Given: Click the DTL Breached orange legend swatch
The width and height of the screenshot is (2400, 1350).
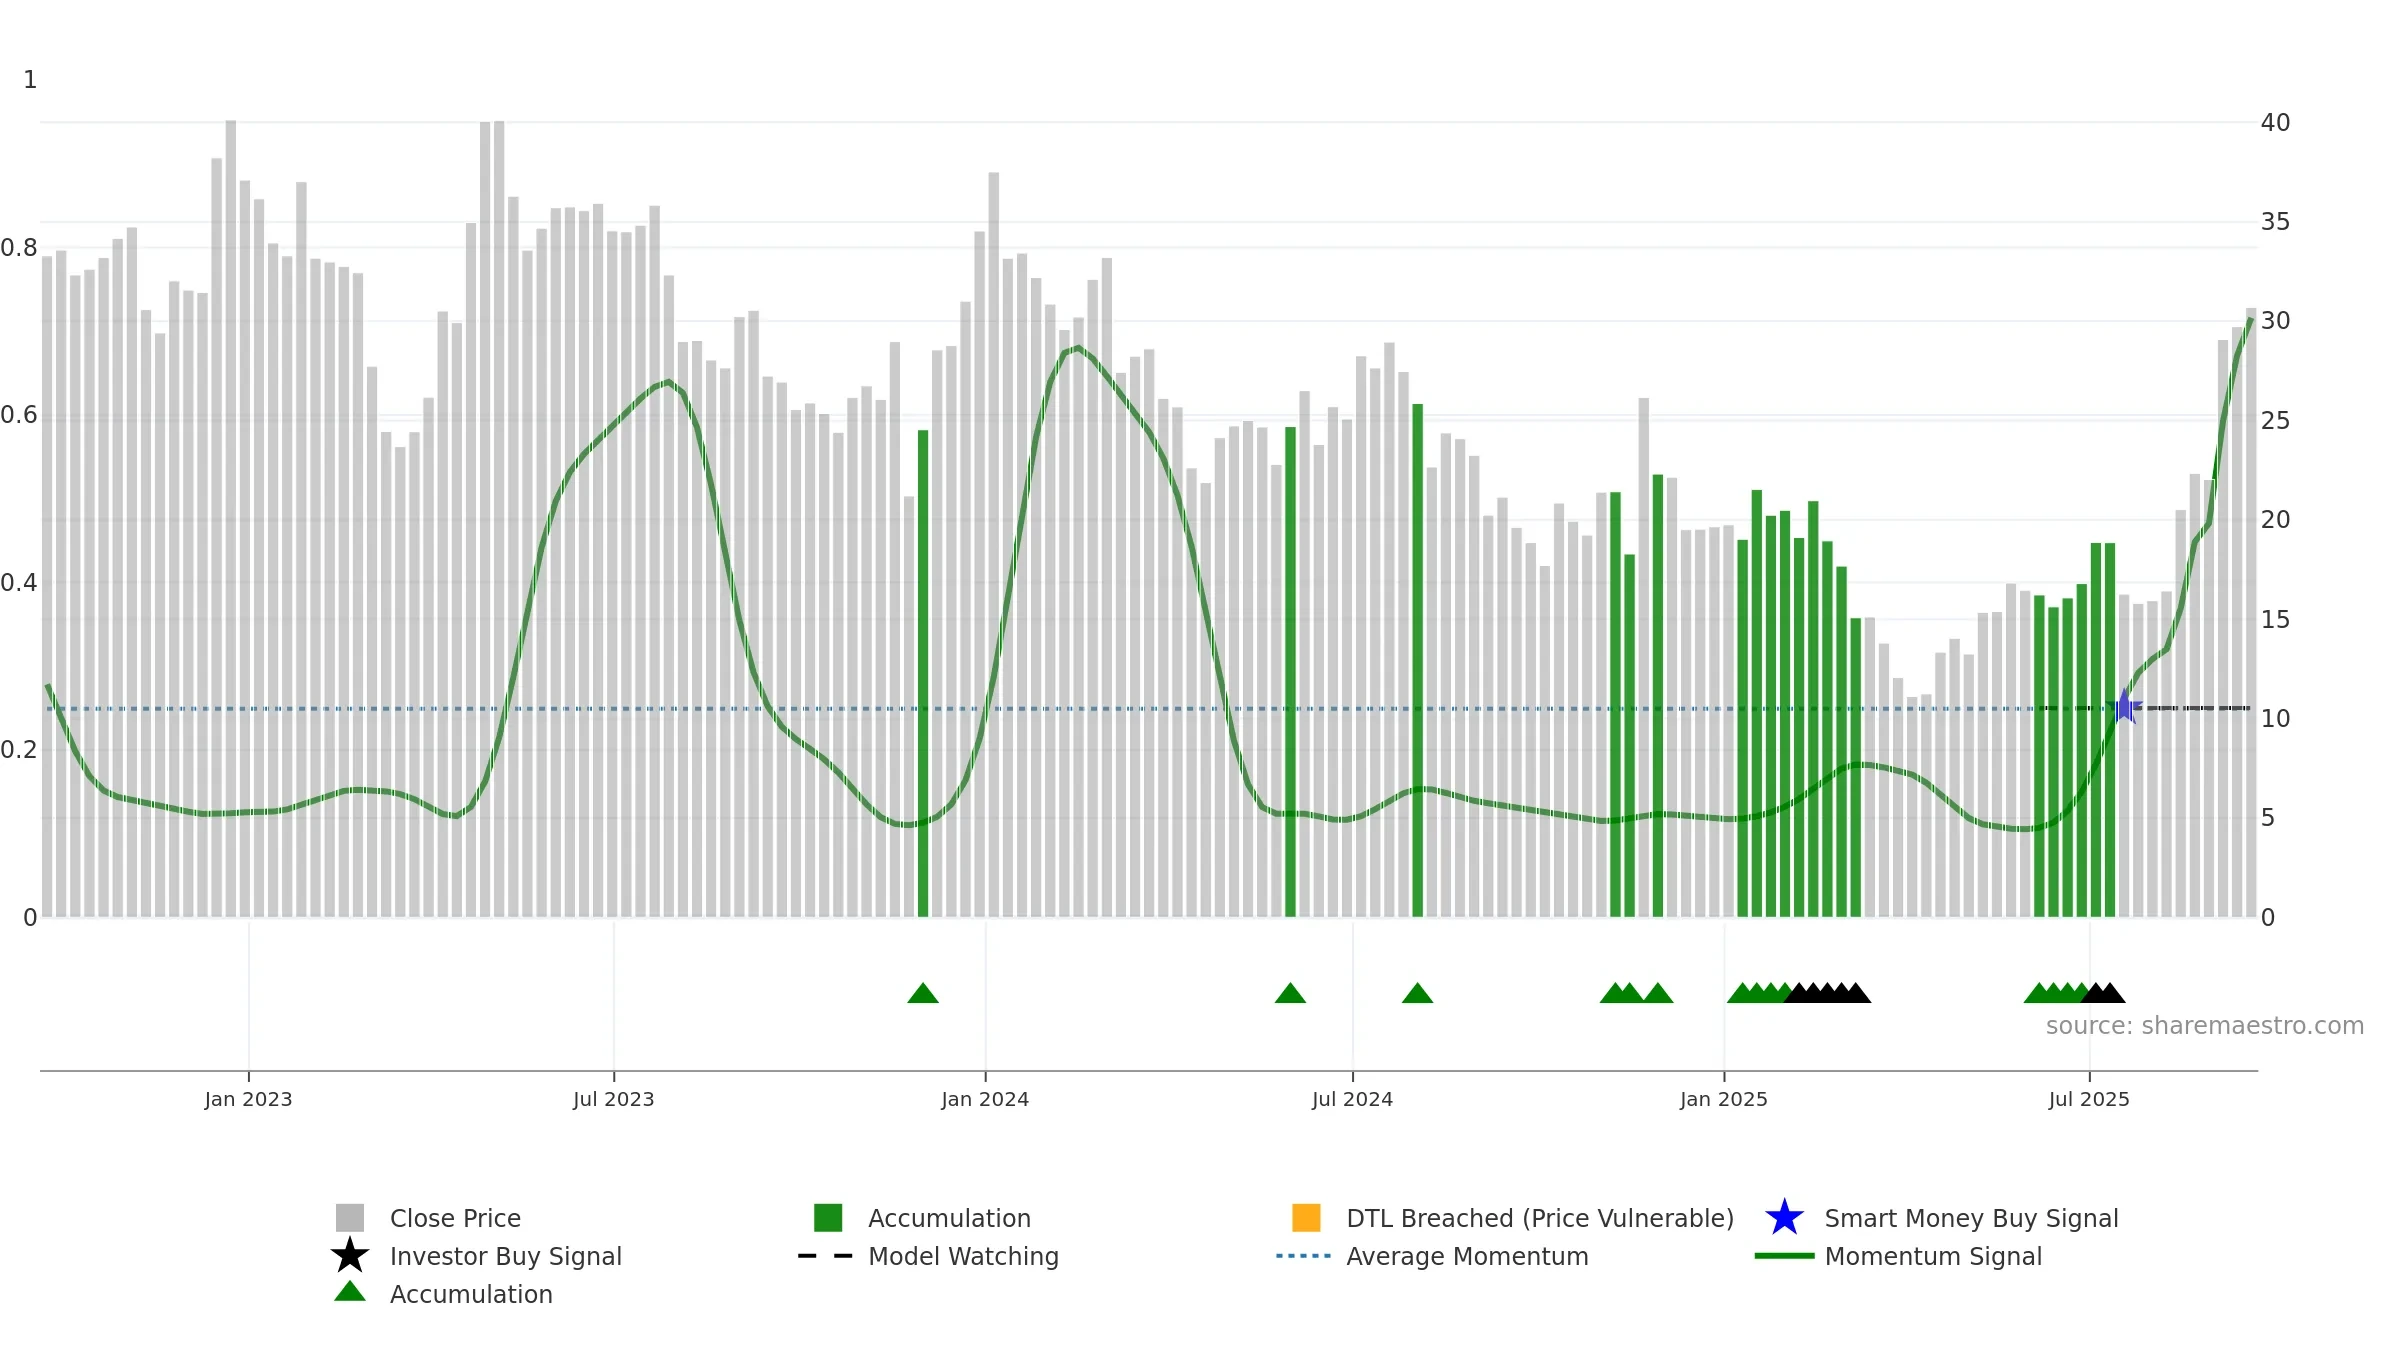Looking at the screenshot, I should (1306, 1218).
